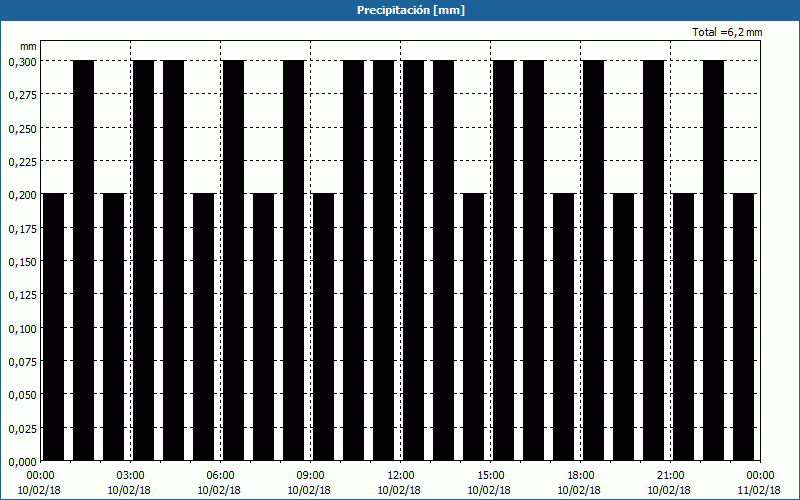Viewport: 800px width, 500px height.
Task: Click the 0,025 y-axis label
Action: pos(22,429)
